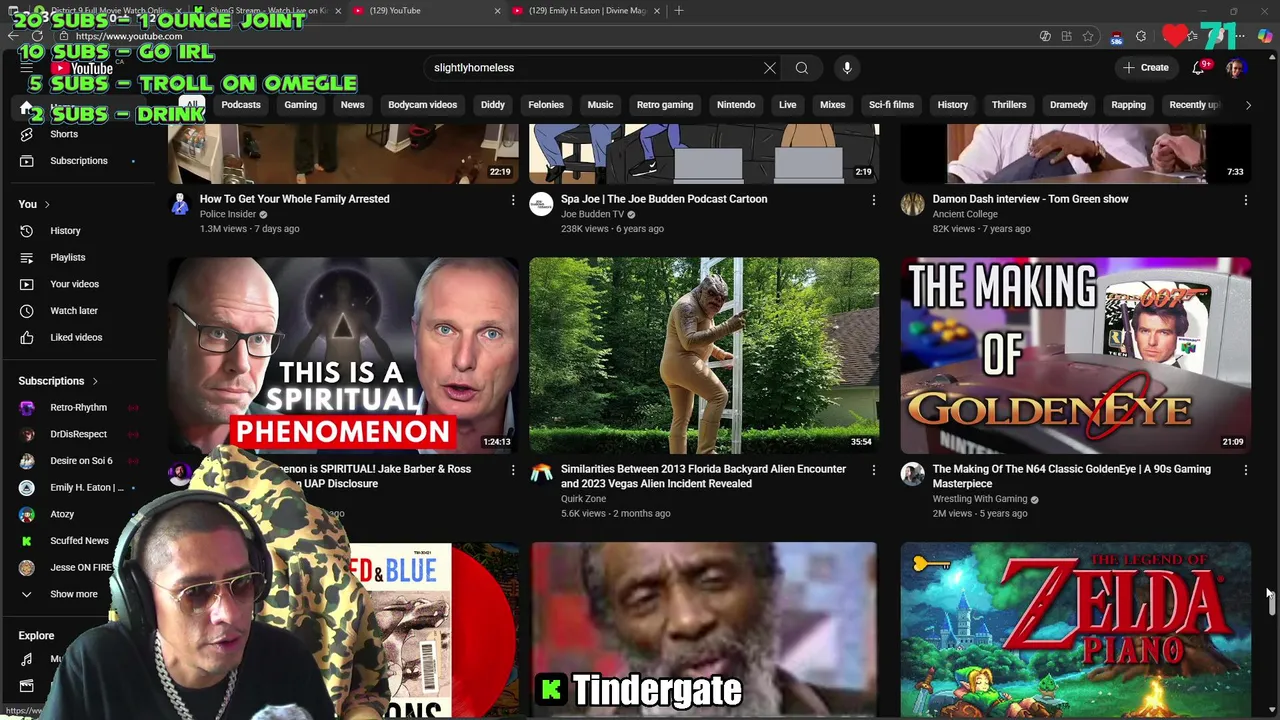Switch to the Emily H. Eaton browser tab

click(x=585, y=10)
